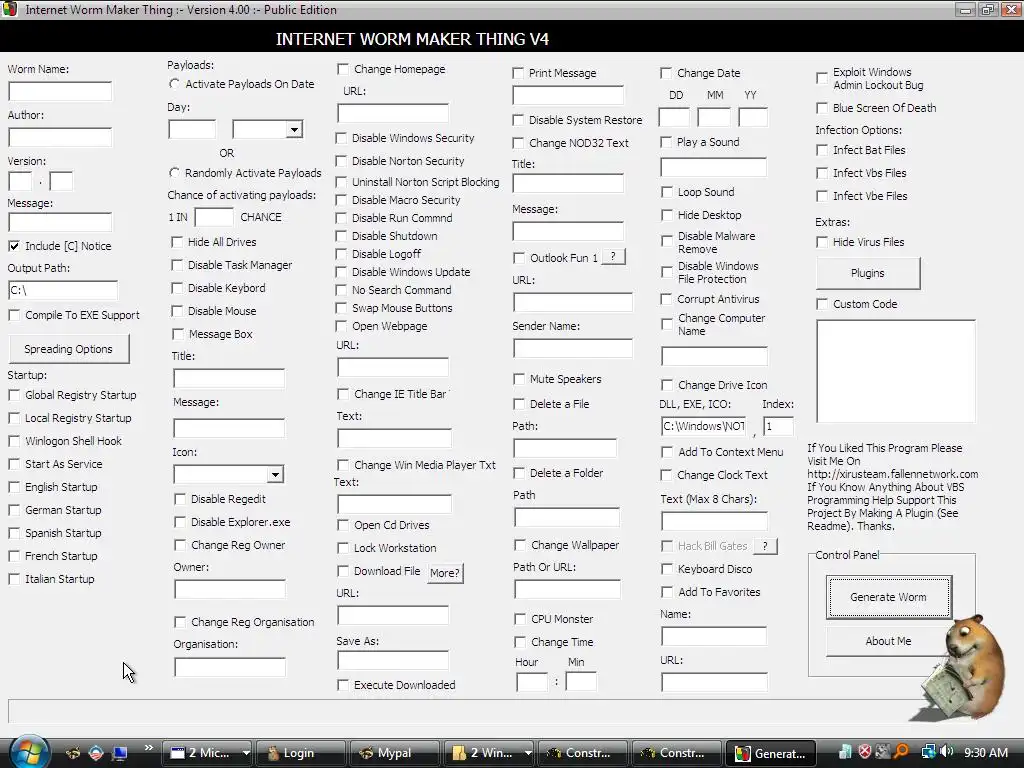1024x768 pixels.
Task: Click the grey tray icon beside the red X
Action: point(882,752)
